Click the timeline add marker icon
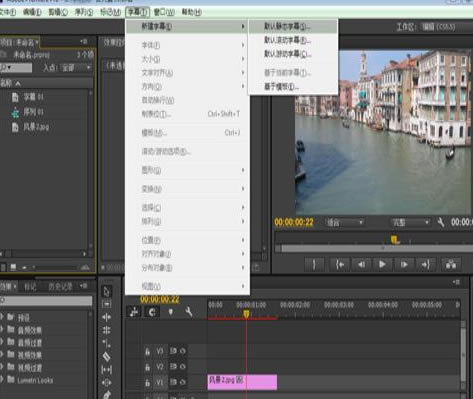473x399 pixels. pyautogui.click(x=171, y=312)
